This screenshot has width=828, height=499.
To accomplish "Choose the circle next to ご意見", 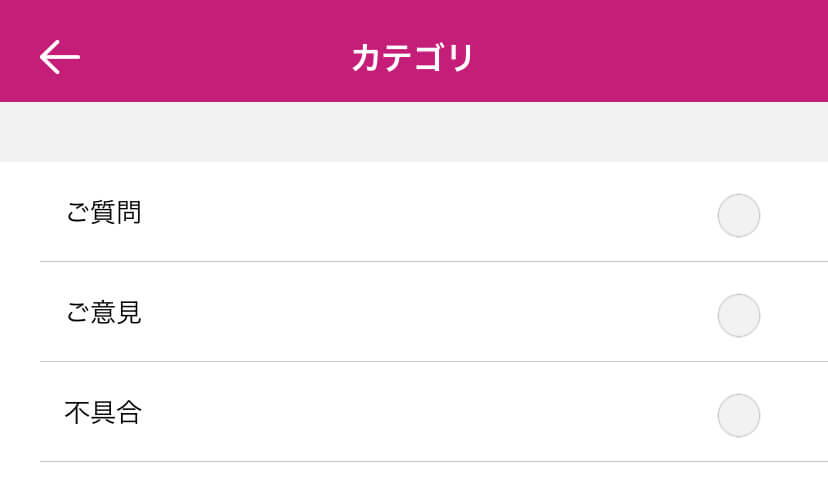I will (739, 315).
